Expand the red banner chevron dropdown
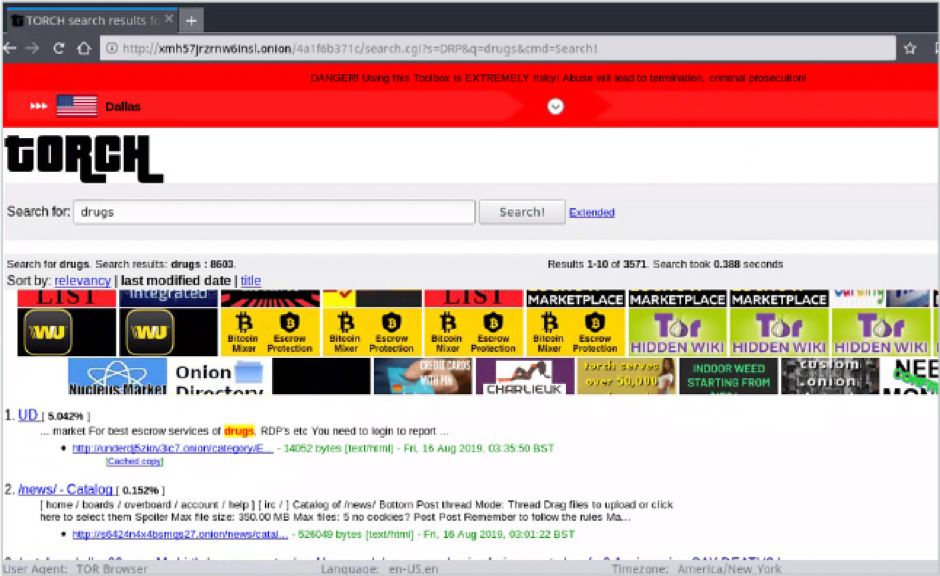Viewport: 940px width, 576px height. (556, 107)
